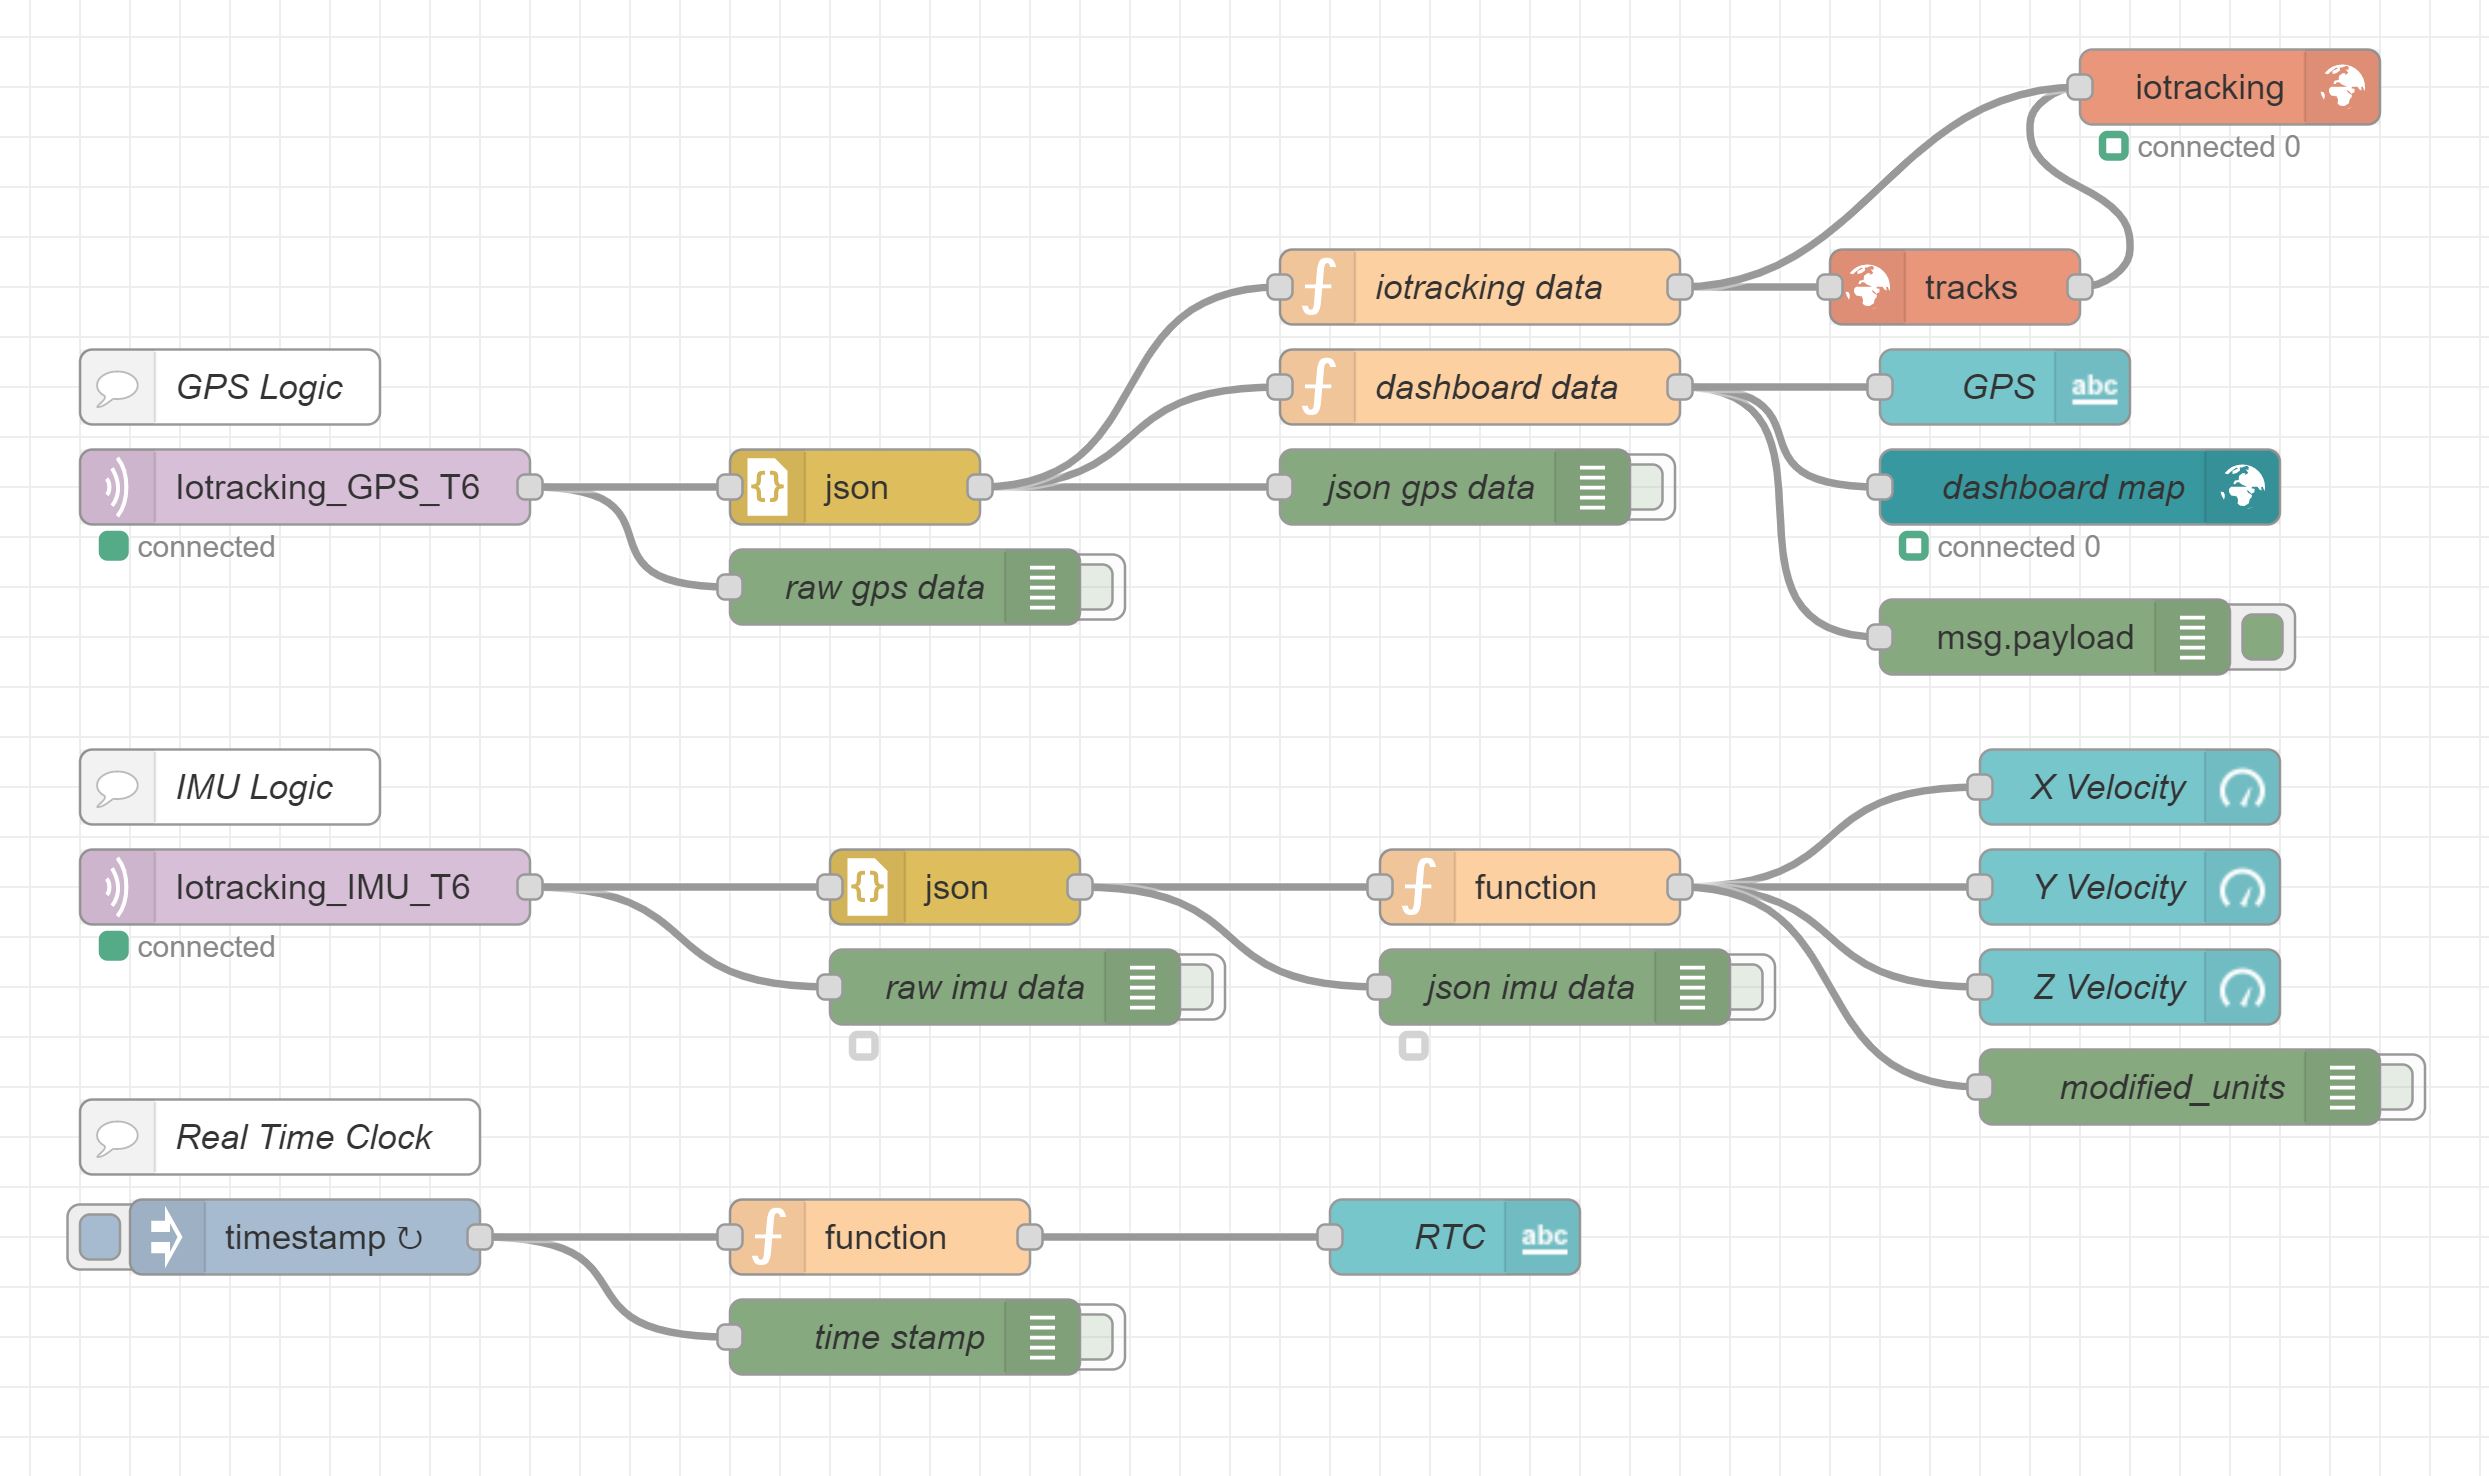Toggle the modified_units debug node button
This screenshot has width=2489, height=1476.
coord(2397,1087)
